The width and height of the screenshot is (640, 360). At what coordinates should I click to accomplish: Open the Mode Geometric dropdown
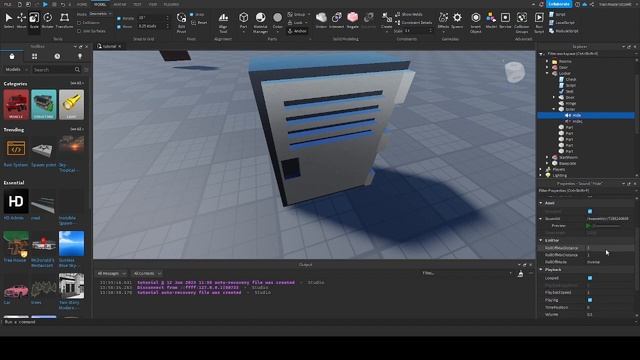[x=100, y=14]
